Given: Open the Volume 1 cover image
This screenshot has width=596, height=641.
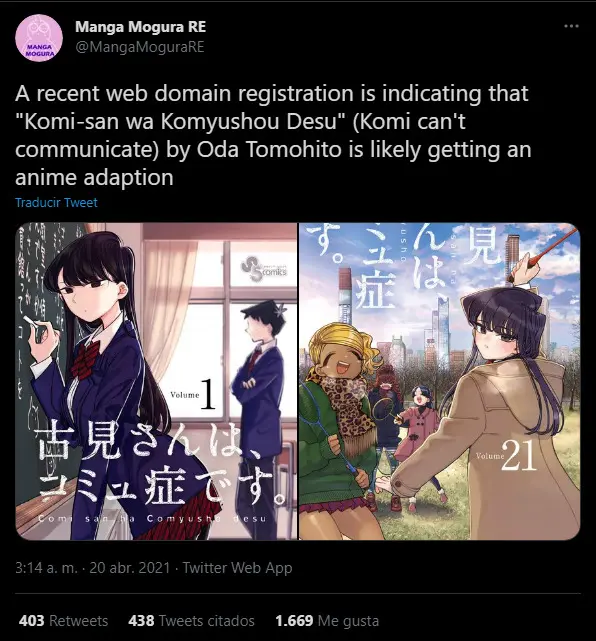Looking at the screenshot, I should coord(156,381).
